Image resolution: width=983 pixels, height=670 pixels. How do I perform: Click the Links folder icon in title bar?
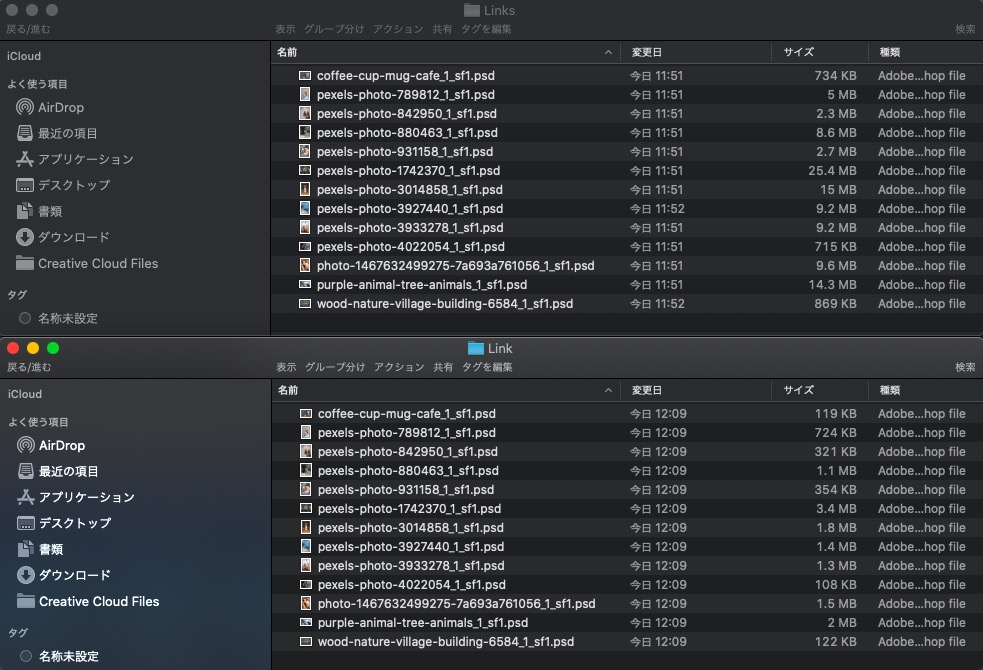[471, 10]
